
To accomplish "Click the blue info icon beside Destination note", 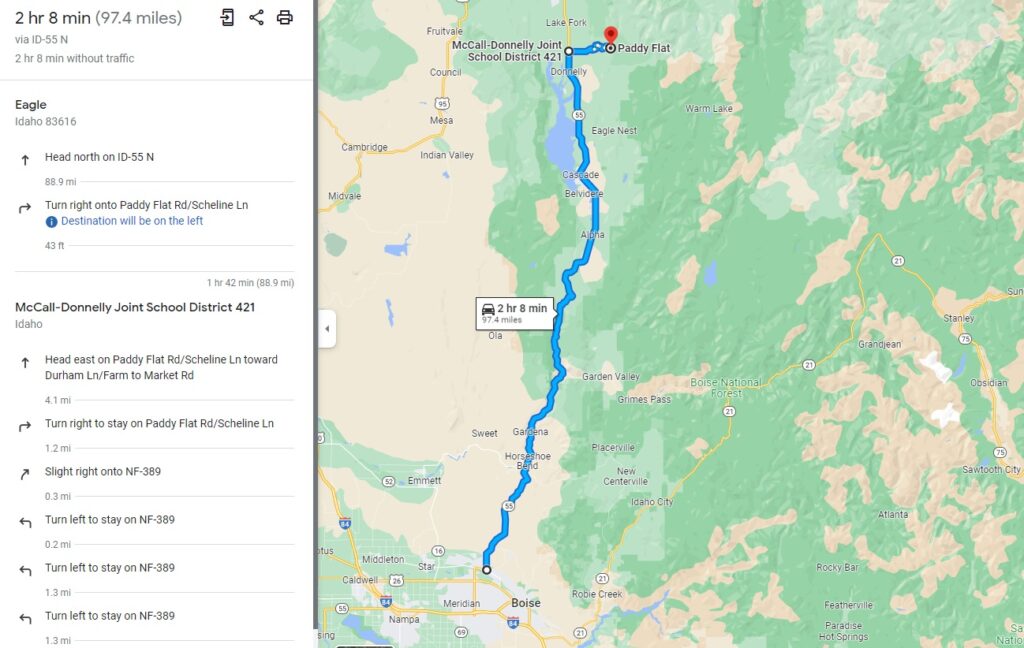I will click(x=51, y=221).
